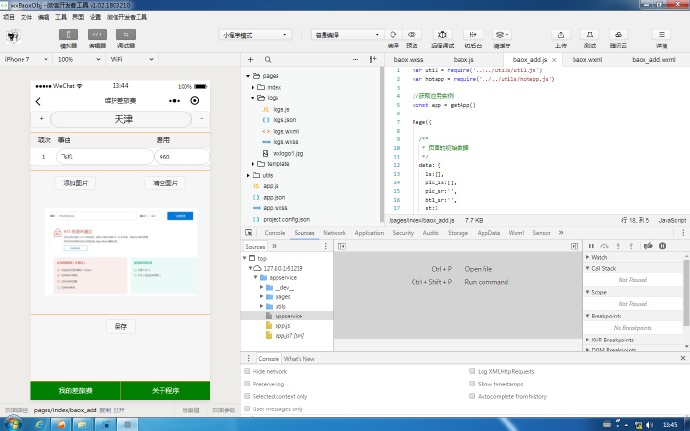690x431 pixels.
Task: Click the Step over debugger icon
Action: (604, 246)
